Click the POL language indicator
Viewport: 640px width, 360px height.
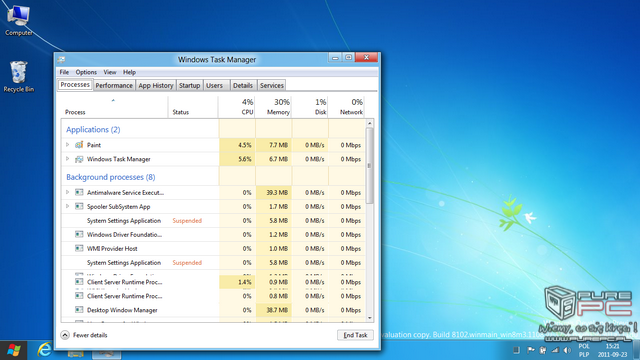584,346
